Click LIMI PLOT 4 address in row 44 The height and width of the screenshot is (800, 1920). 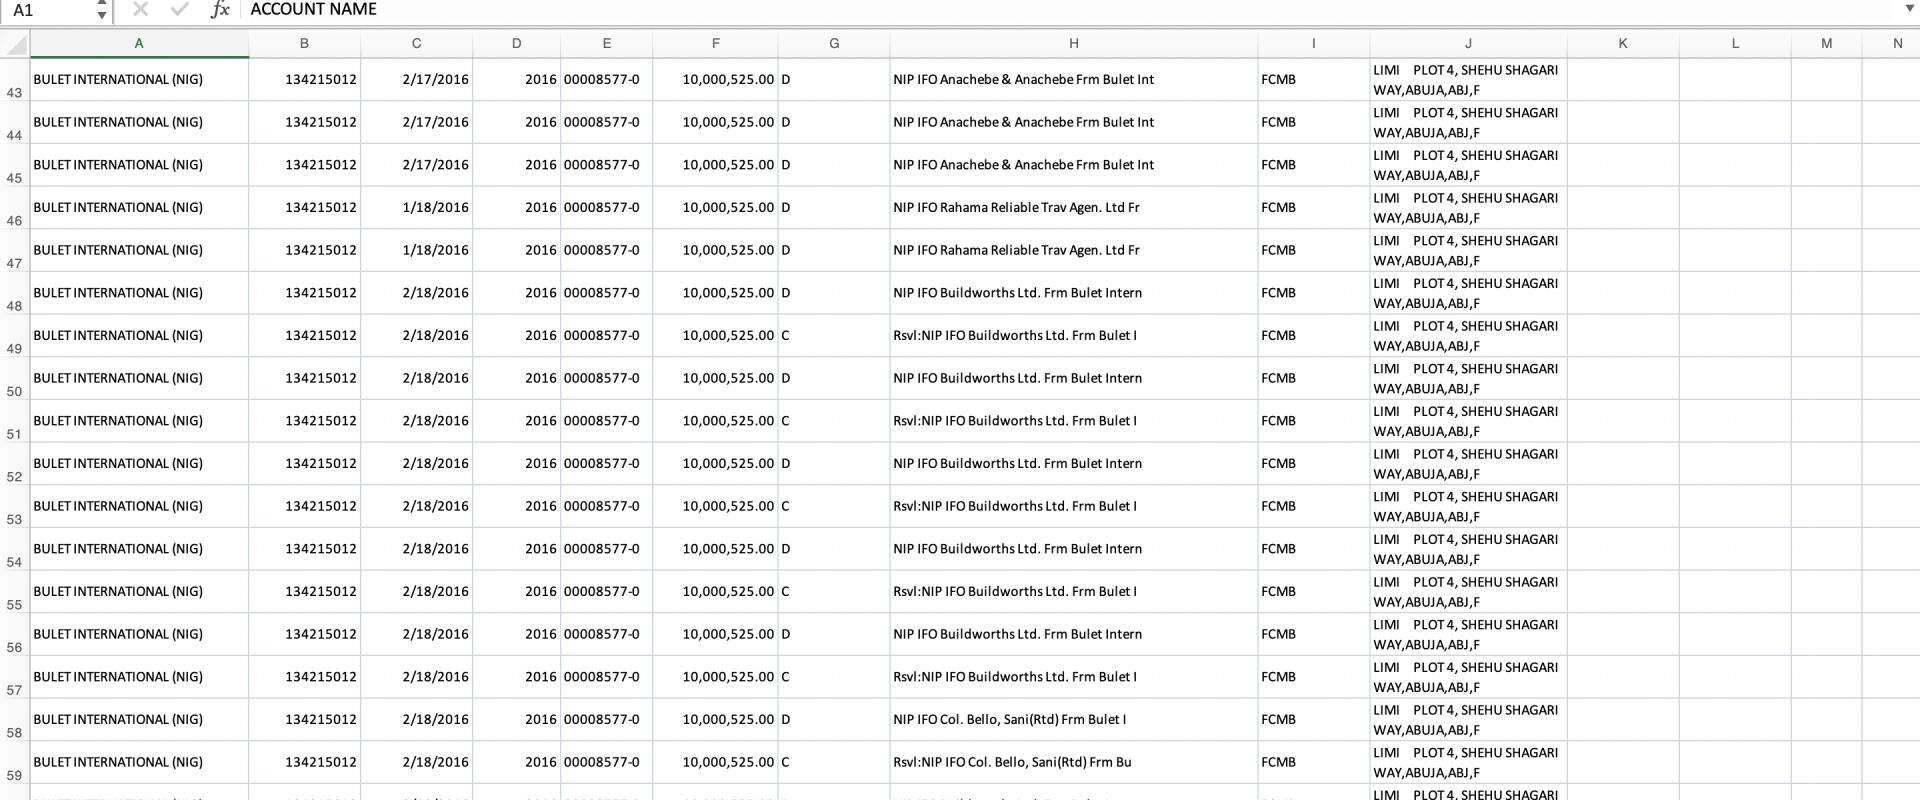pos(1465,122)
